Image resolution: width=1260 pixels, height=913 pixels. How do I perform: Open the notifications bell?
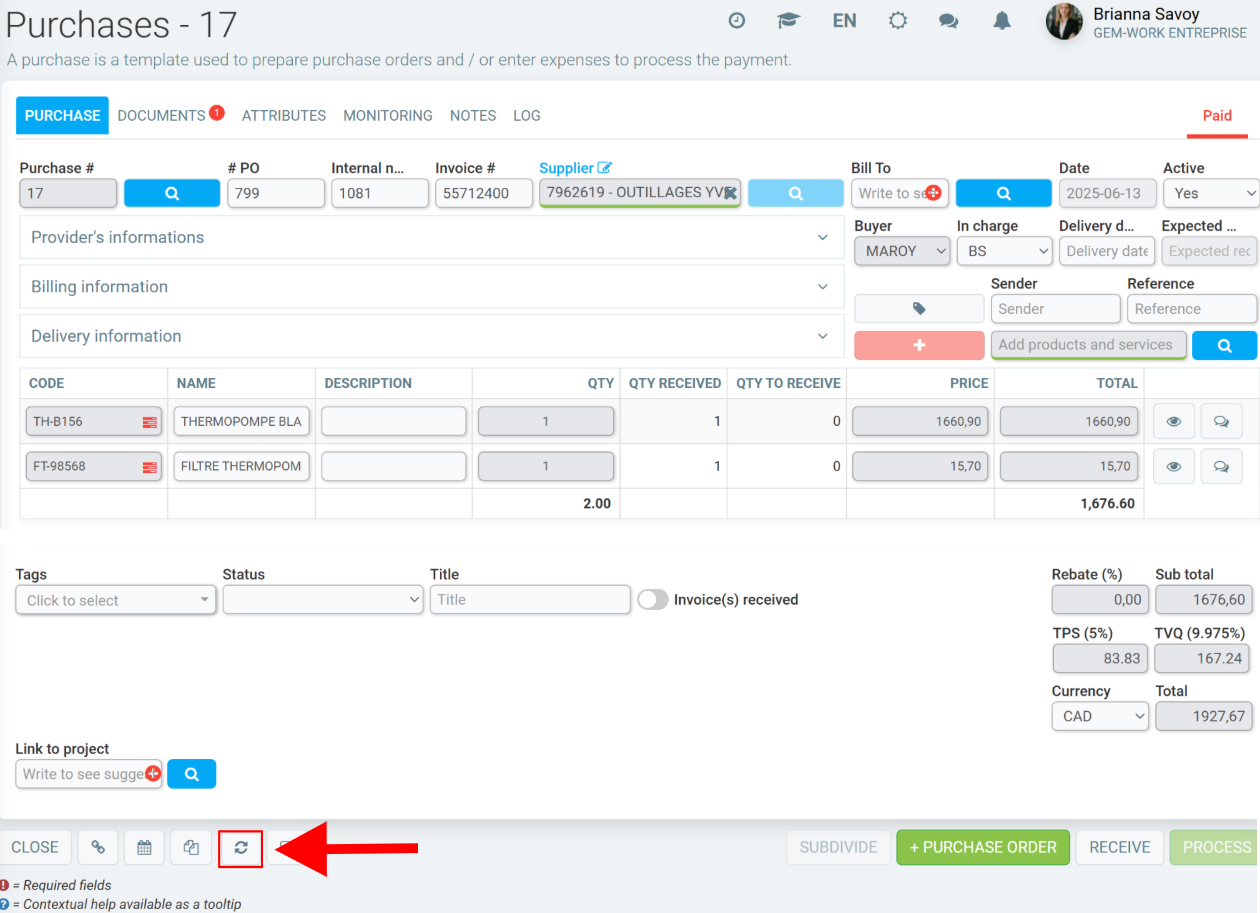pyautogui.click(x=1002, y=20)
